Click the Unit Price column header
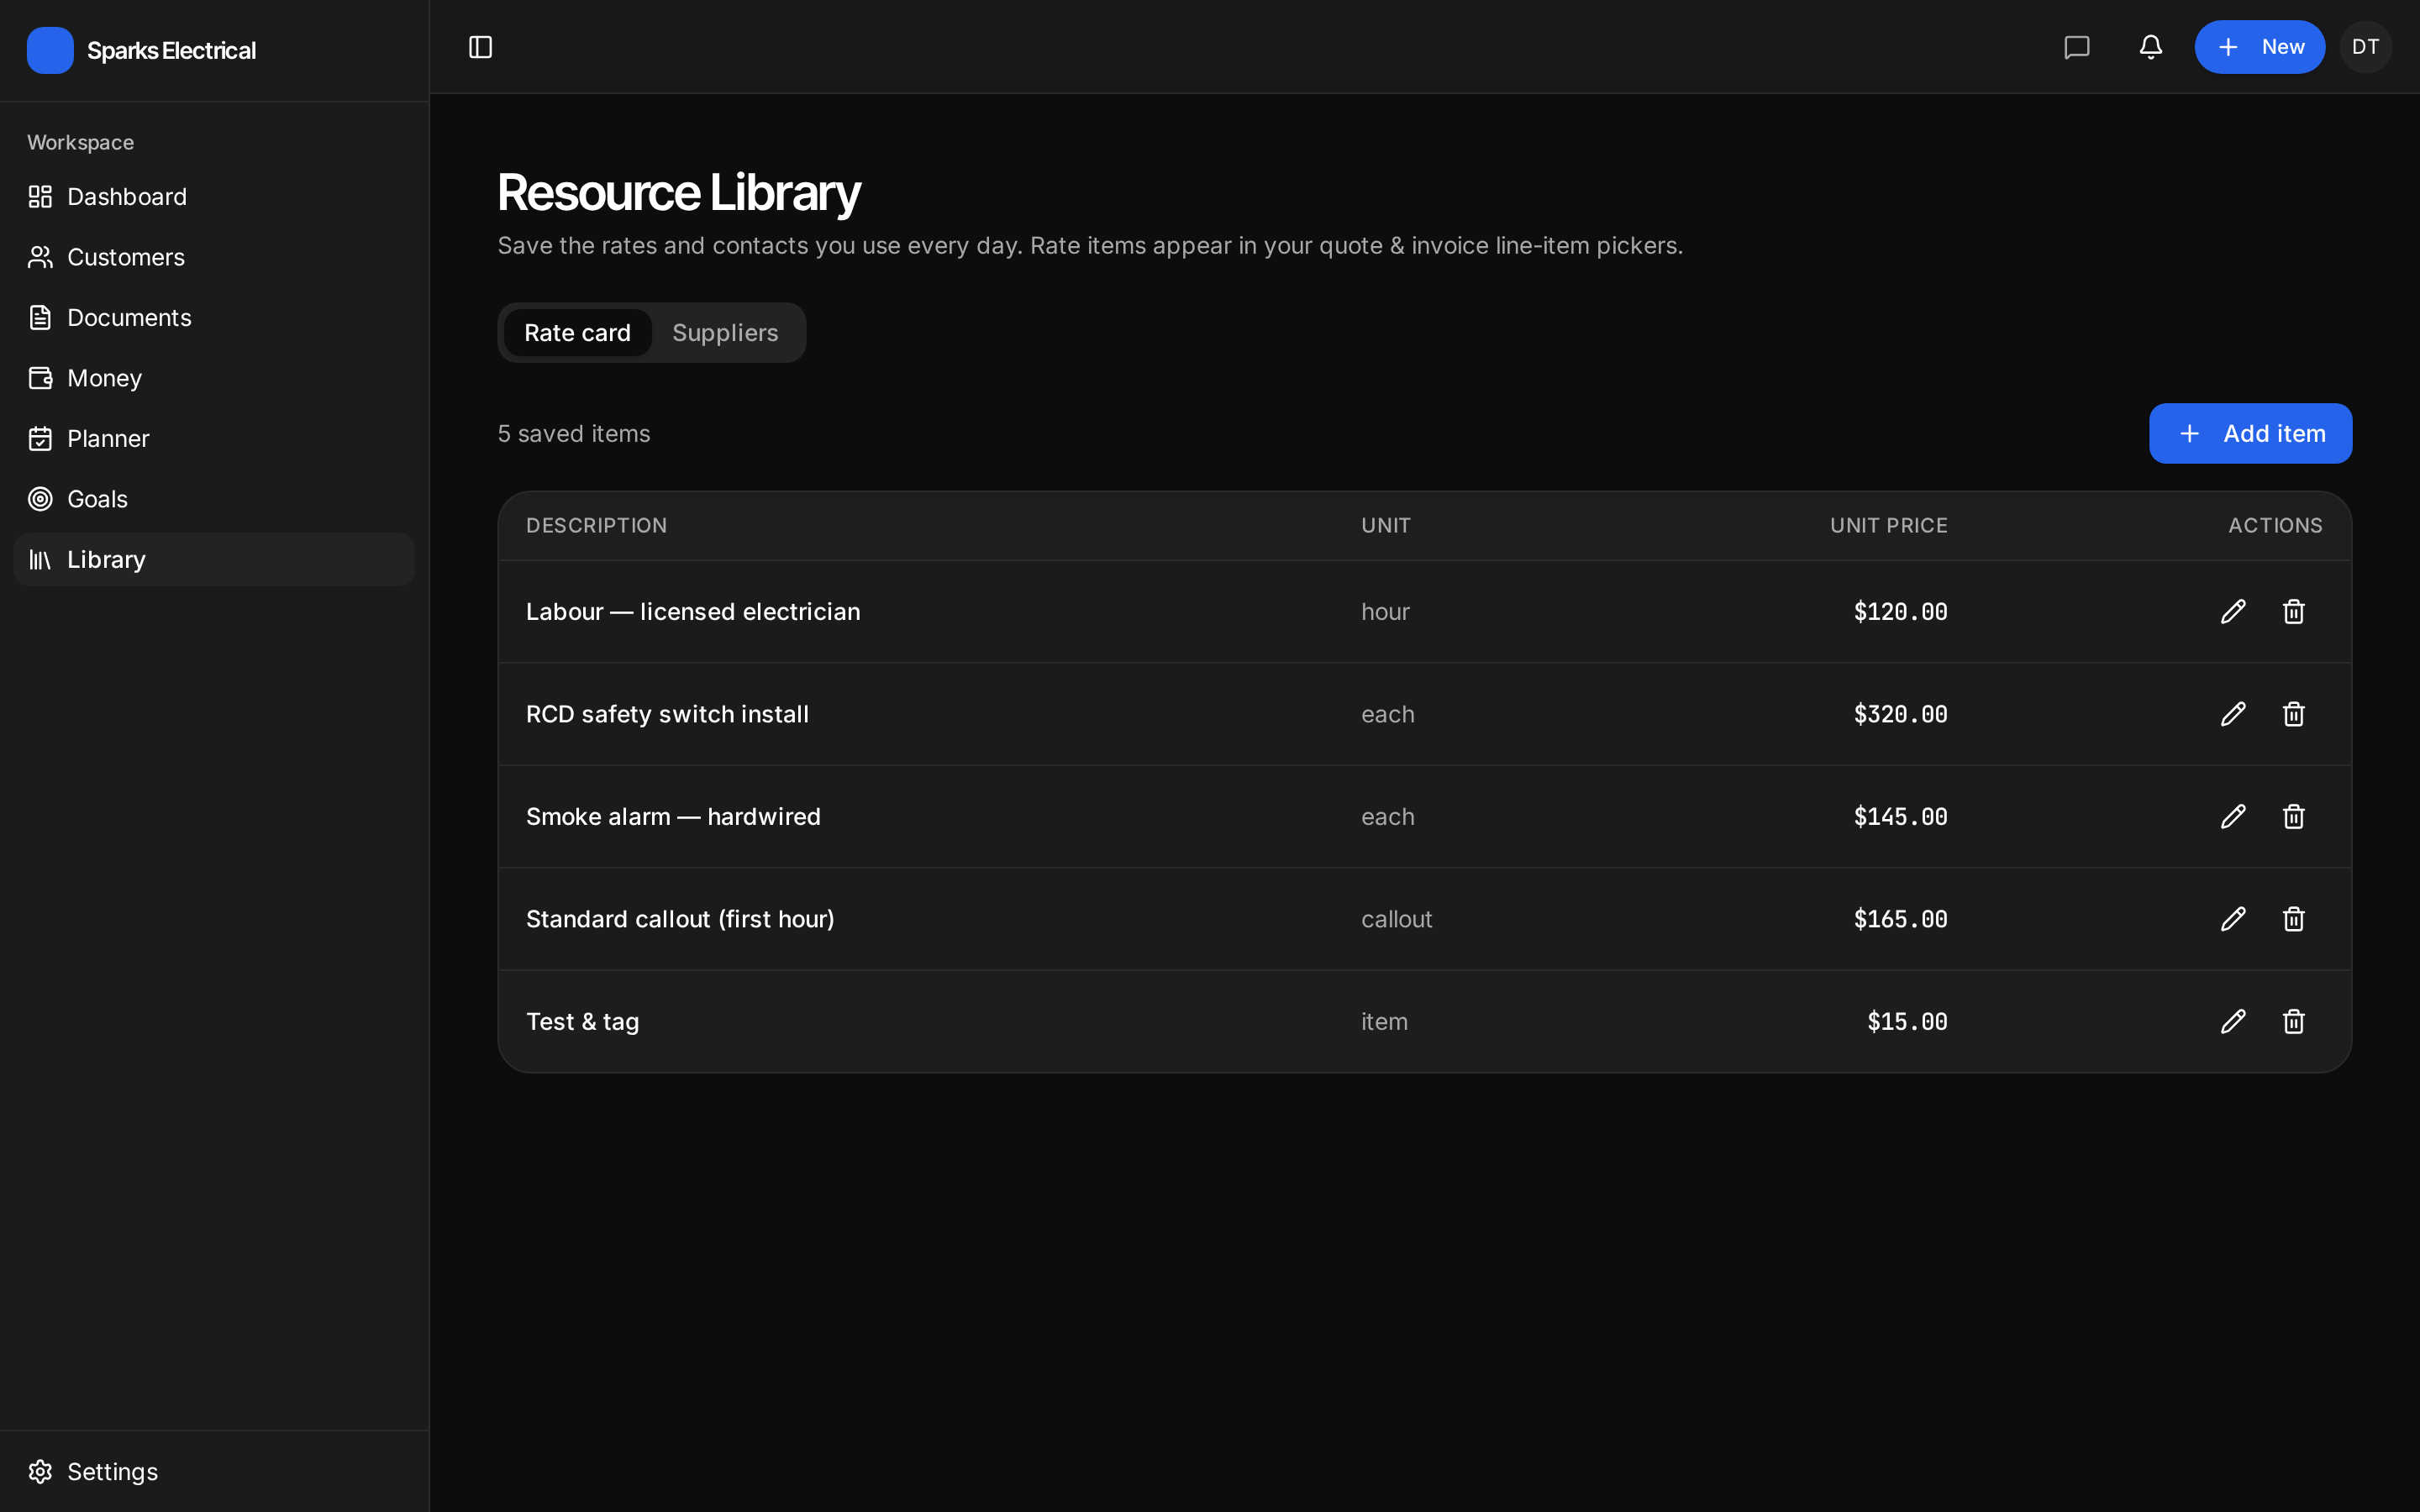Screen dimensions: 2420x1512 [x=1888, y=526]
